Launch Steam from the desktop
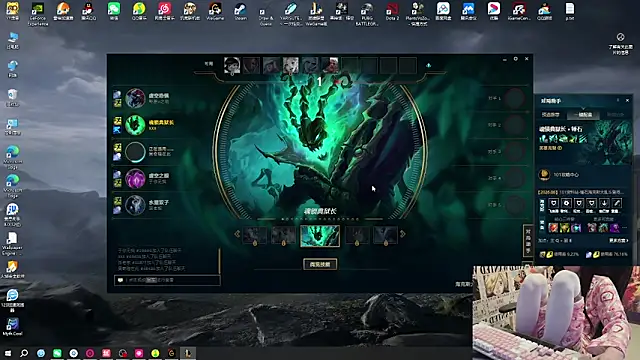Screen dimensions: 640x360 coord(240,11)
